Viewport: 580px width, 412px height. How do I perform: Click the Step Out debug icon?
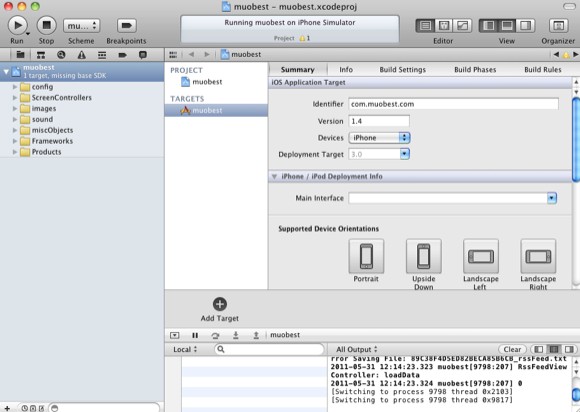point(256,335)
